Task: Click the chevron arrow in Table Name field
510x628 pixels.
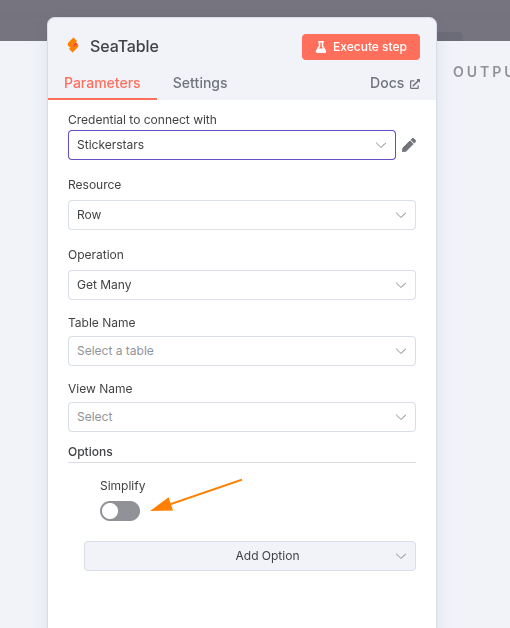Action: (401, 351)
